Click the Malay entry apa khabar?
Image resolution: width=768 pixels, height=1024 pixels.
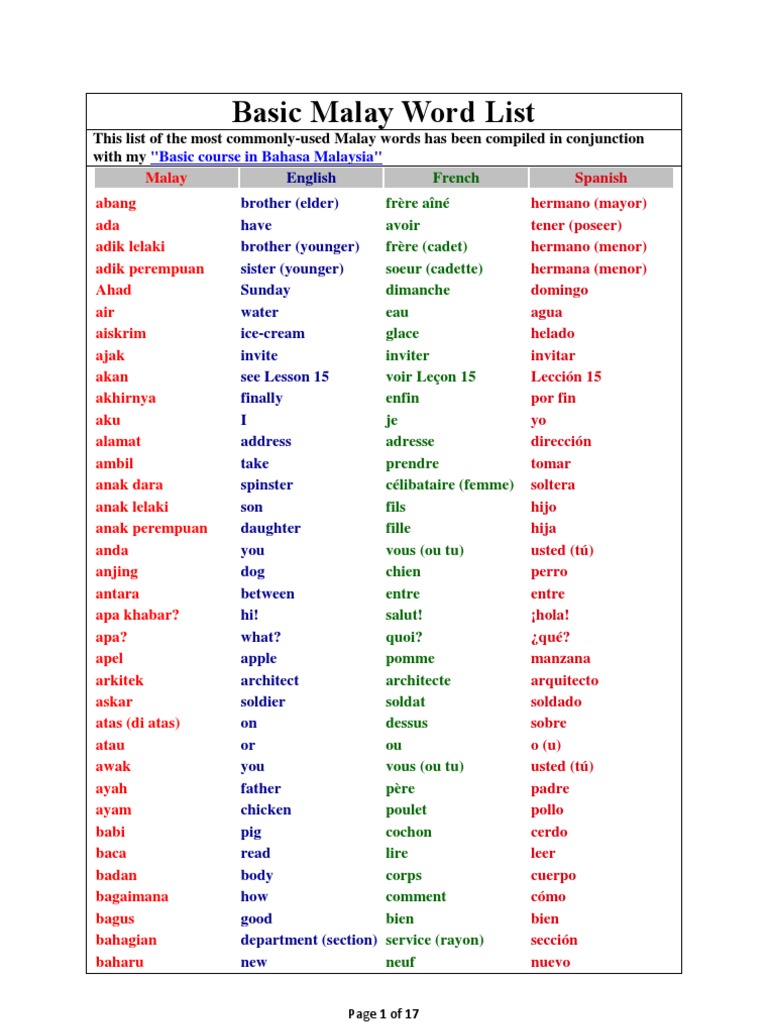point(137,615)
